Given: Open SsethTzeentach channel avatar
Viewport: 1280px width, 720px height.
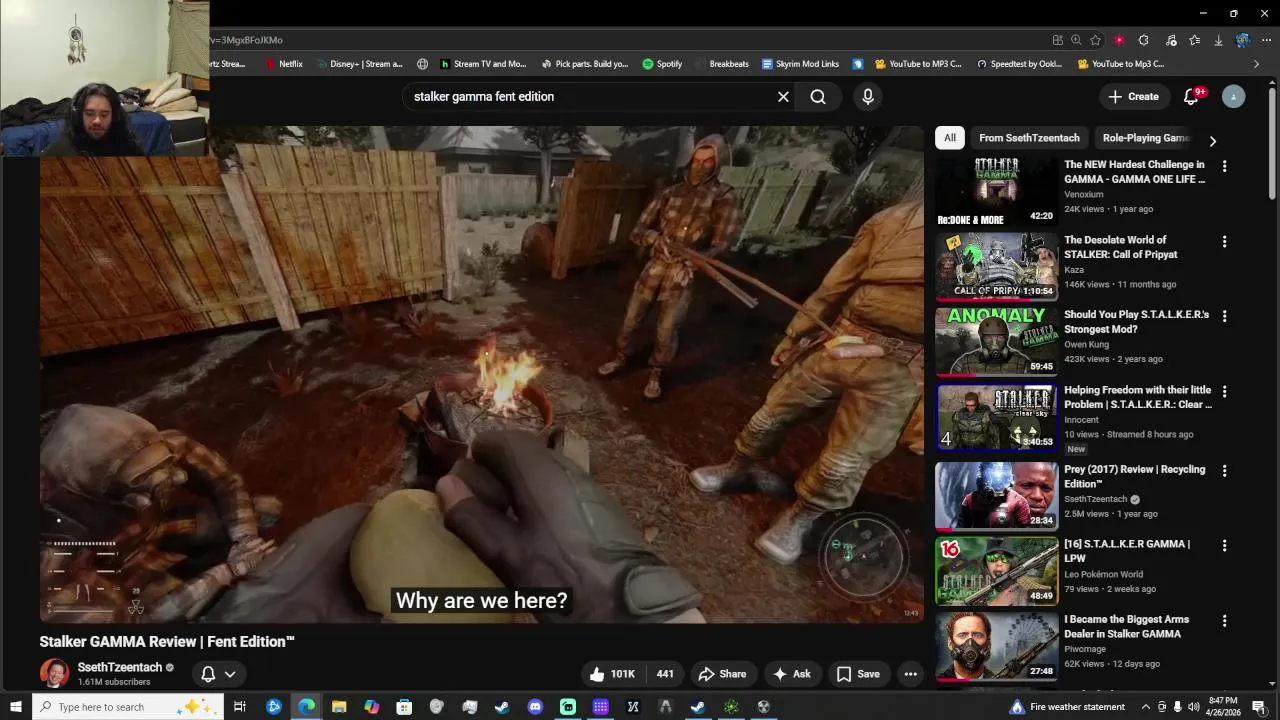Looking at the screenshot, I should click(55, 673).
